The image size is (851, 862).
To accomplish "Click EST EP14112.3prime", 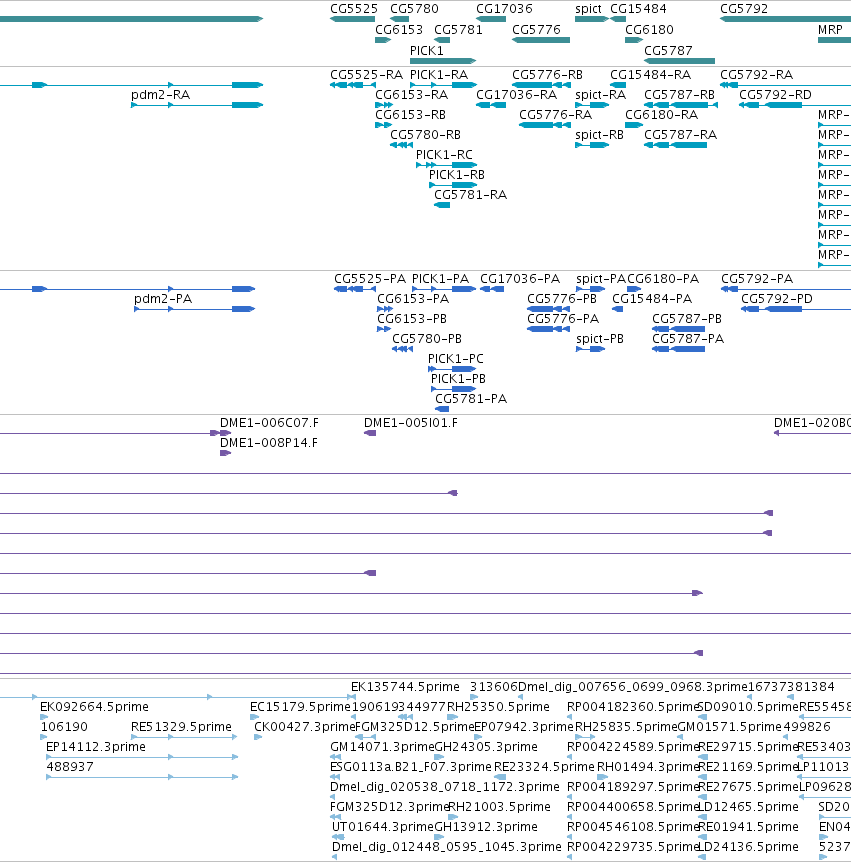I will [96, 747].
